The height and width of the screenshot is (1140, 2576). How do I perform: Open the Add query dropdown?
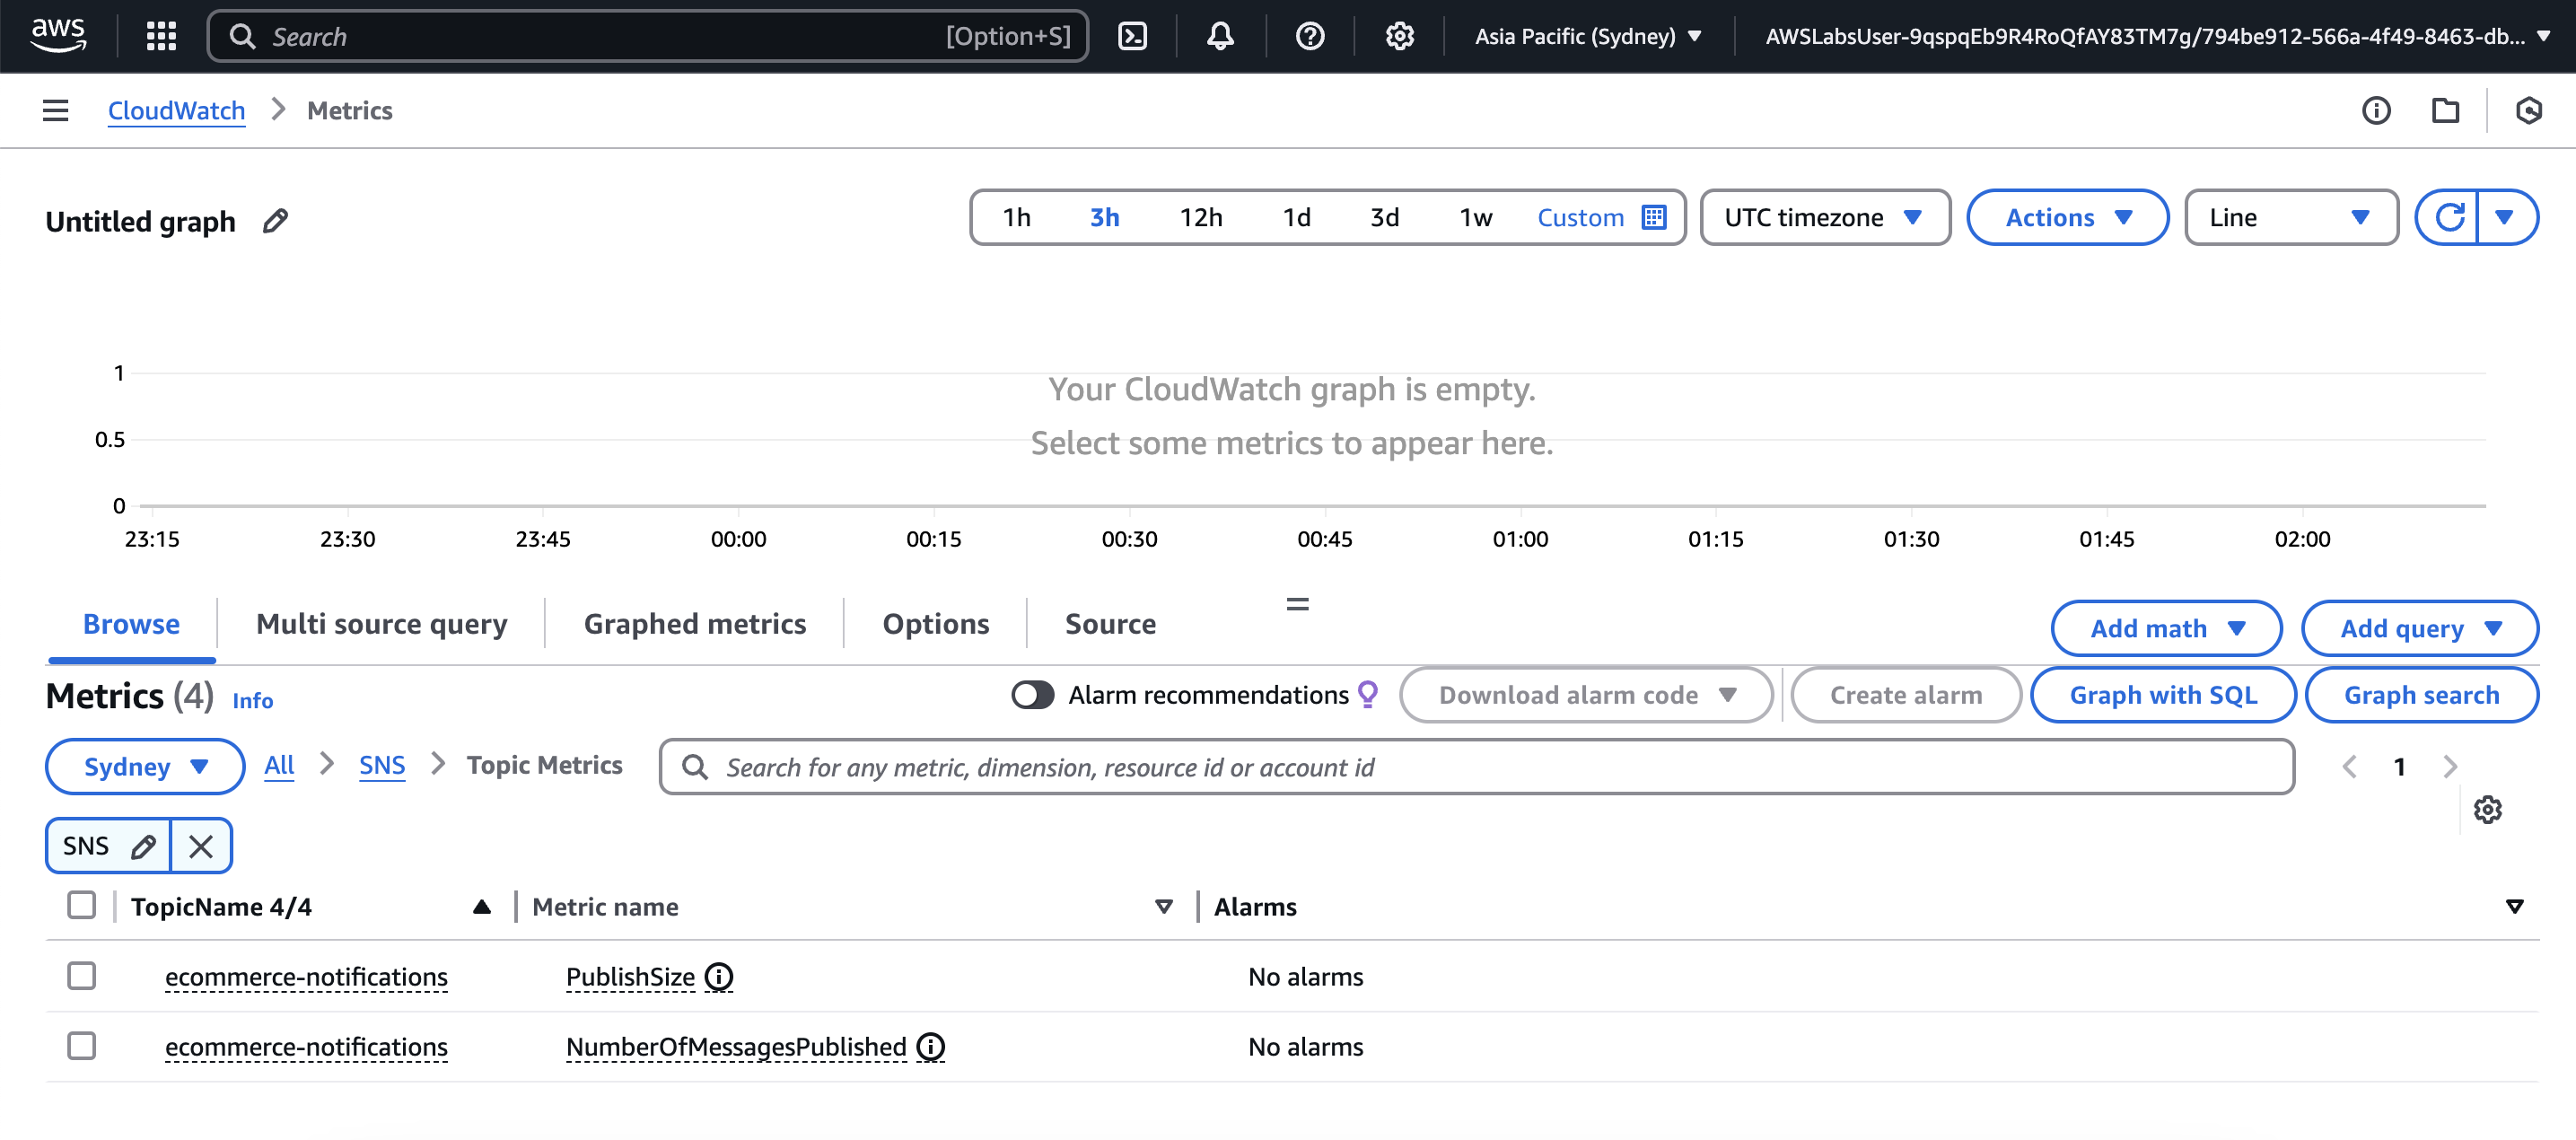tap(2419, 628)
